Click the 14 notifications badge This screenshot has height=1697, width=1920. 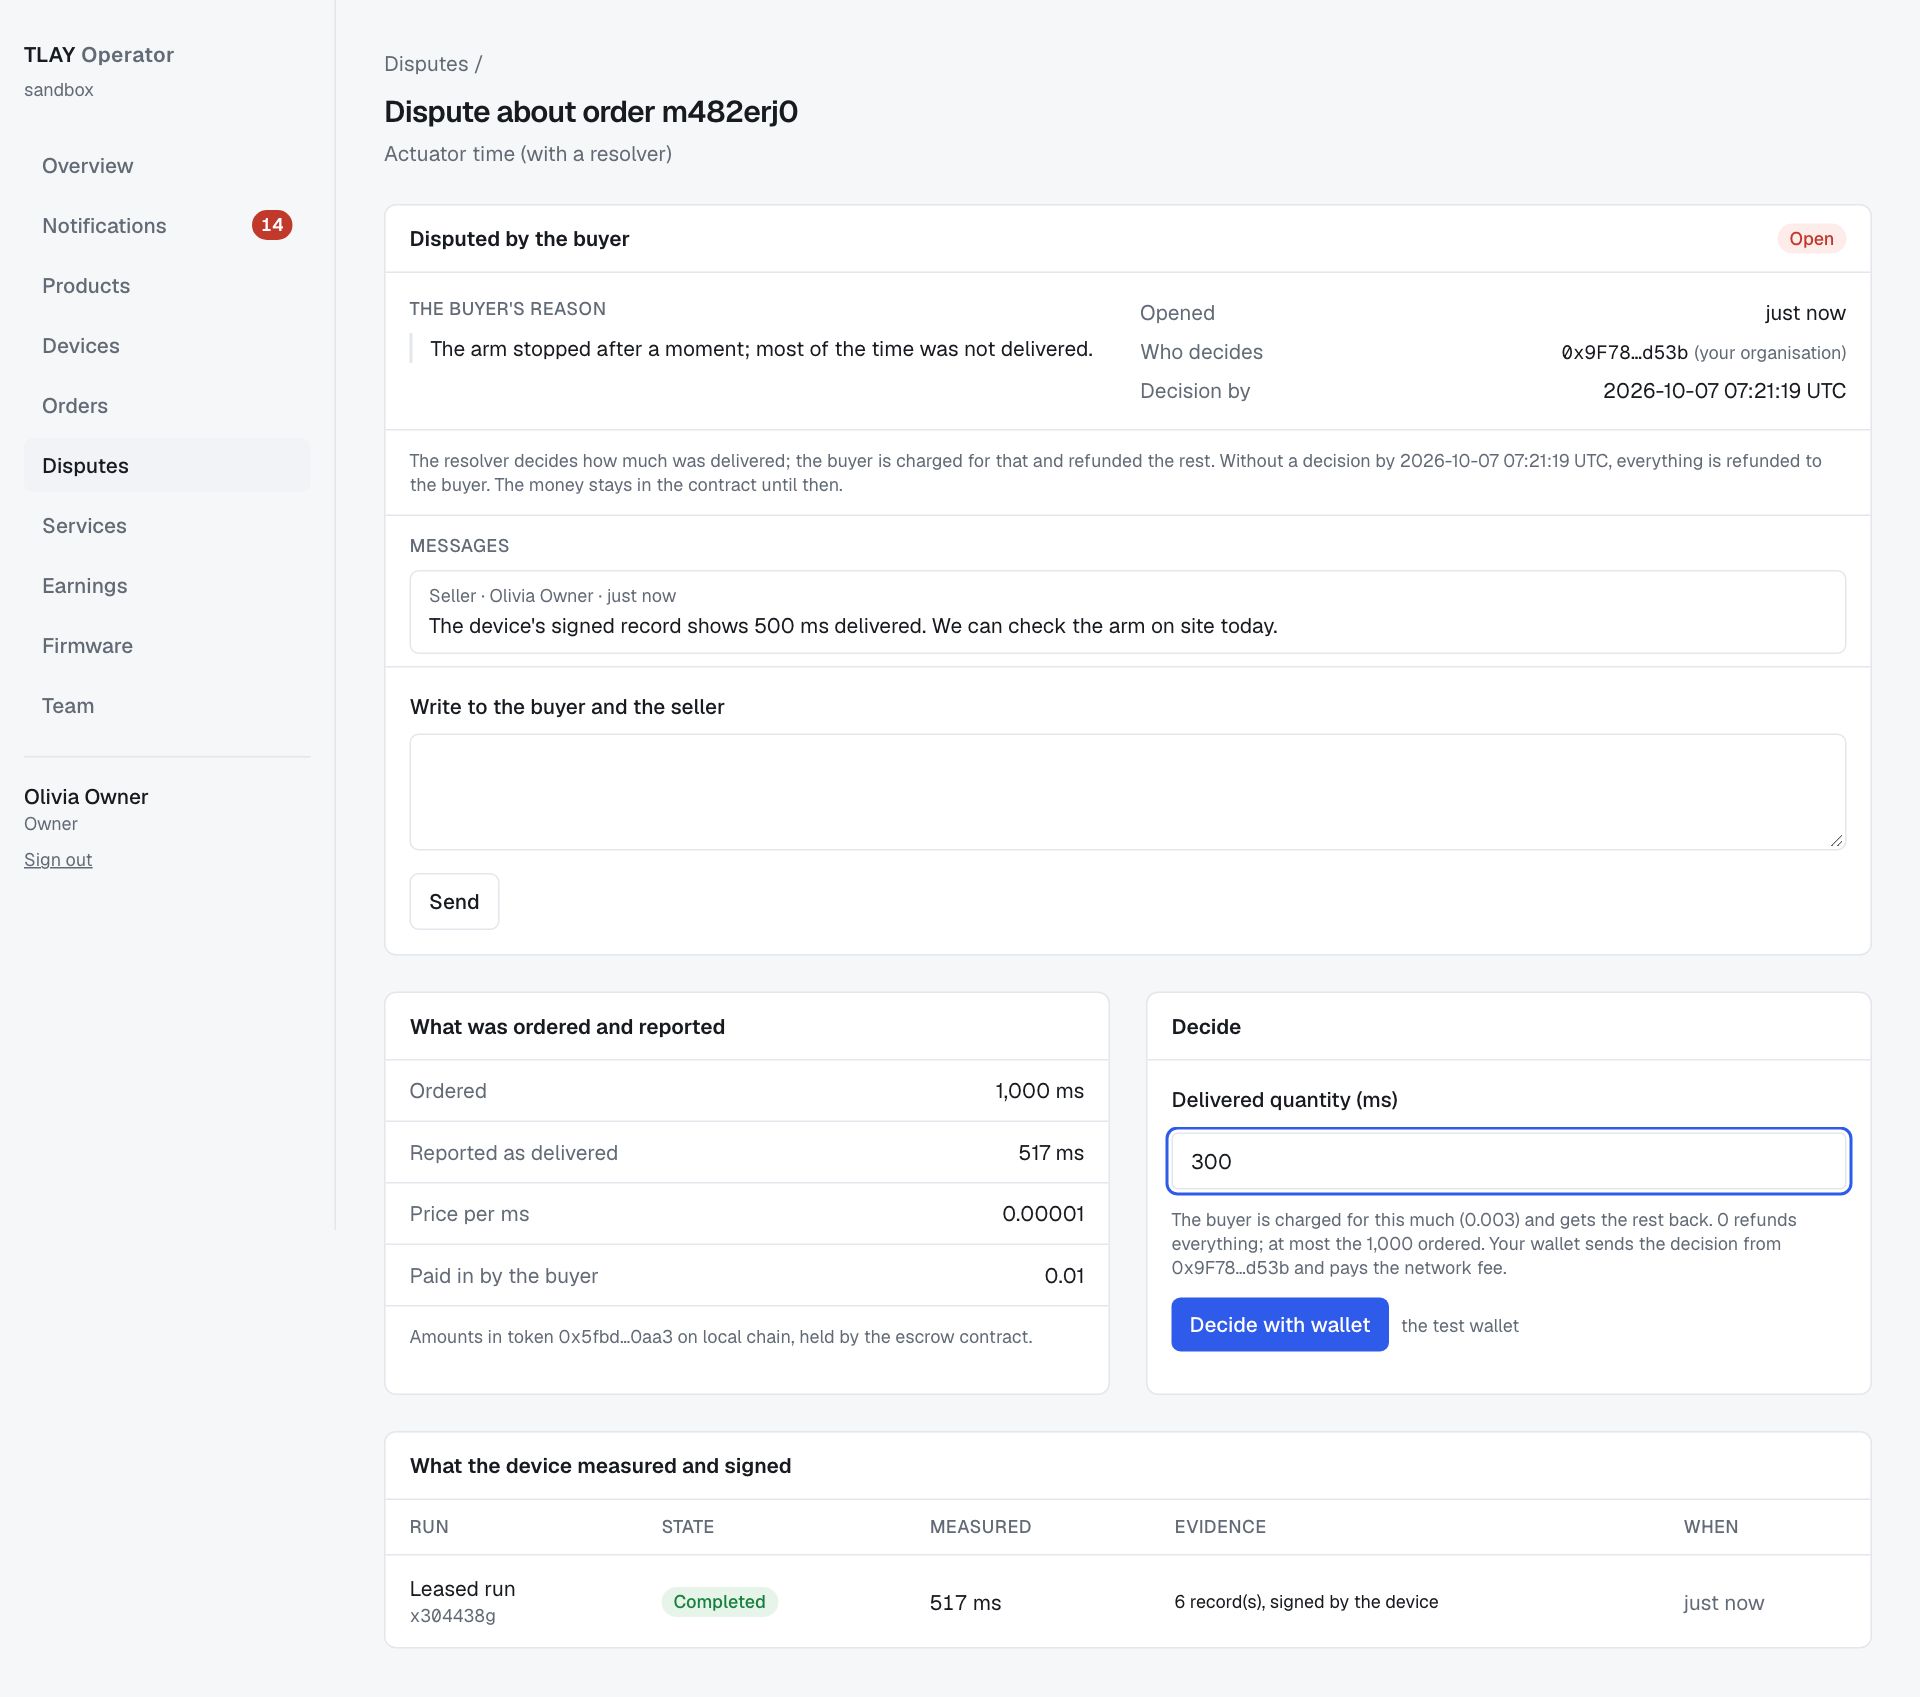[x=271, y=225]
